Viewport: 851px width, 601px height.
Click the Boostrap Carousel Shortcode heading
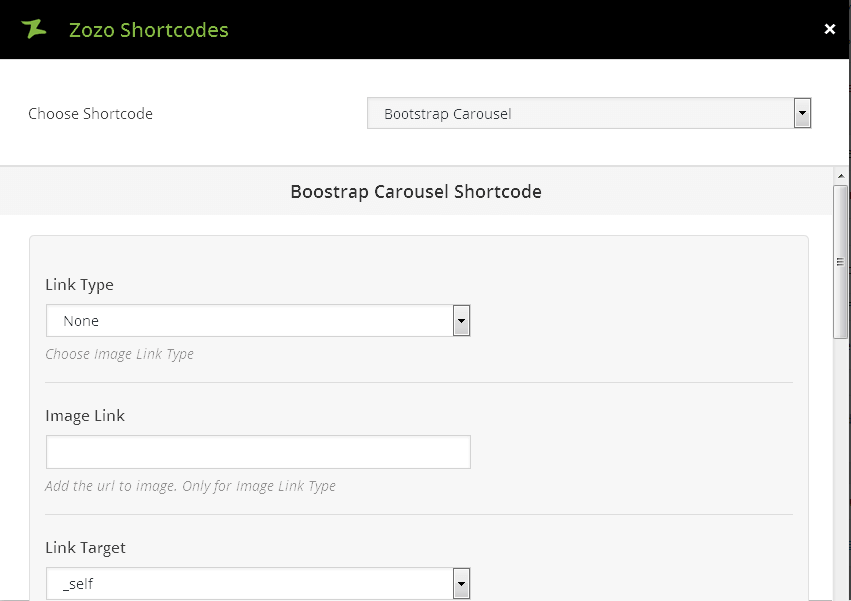[x=416, y=191]
